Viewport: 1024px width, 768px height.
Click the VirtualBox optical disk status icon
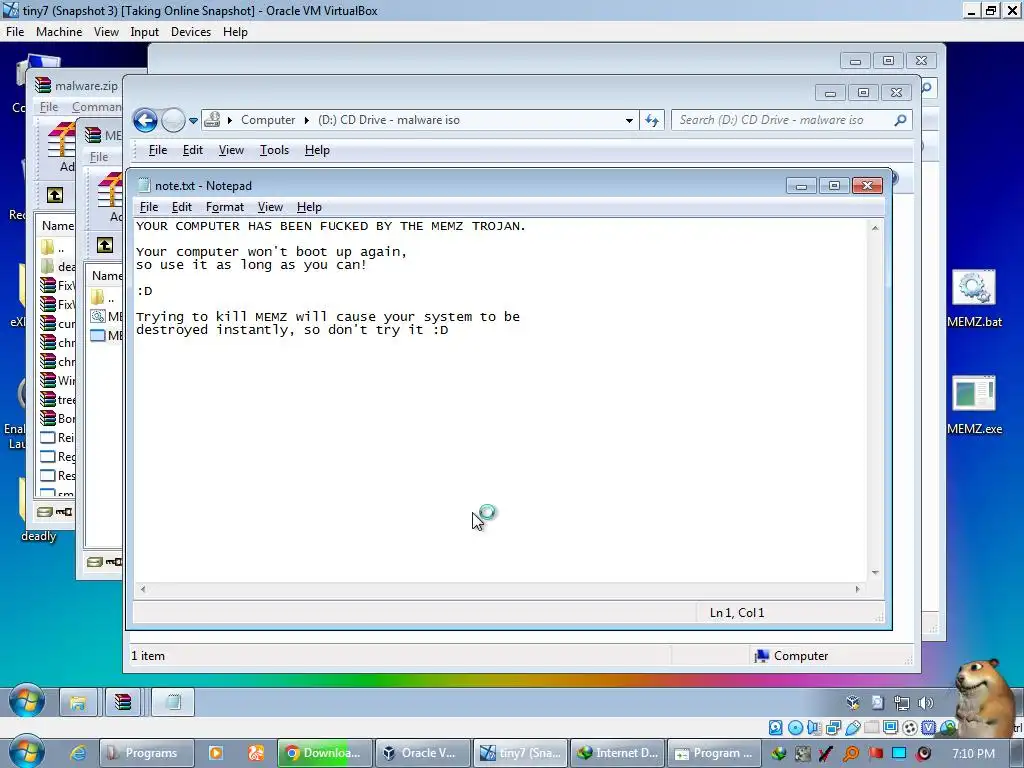[x=795, y=728]
